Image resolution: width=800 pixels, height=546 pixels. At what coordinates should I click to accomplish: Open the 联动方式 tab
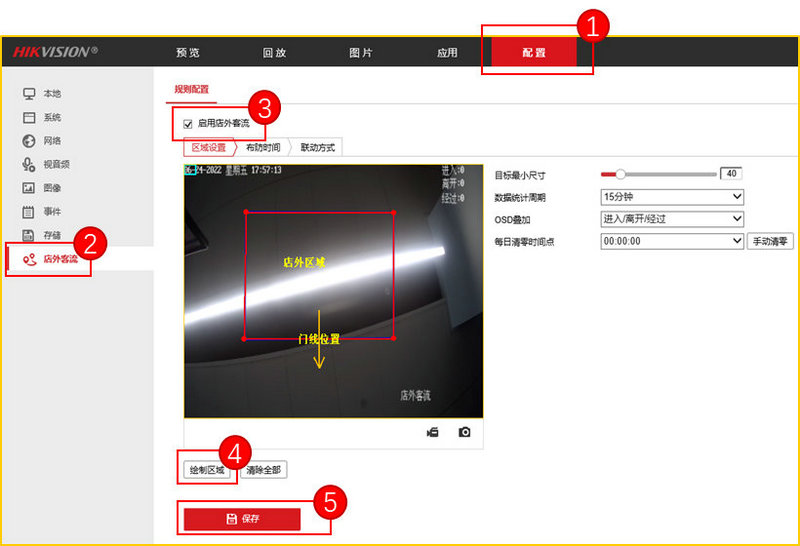318,147
